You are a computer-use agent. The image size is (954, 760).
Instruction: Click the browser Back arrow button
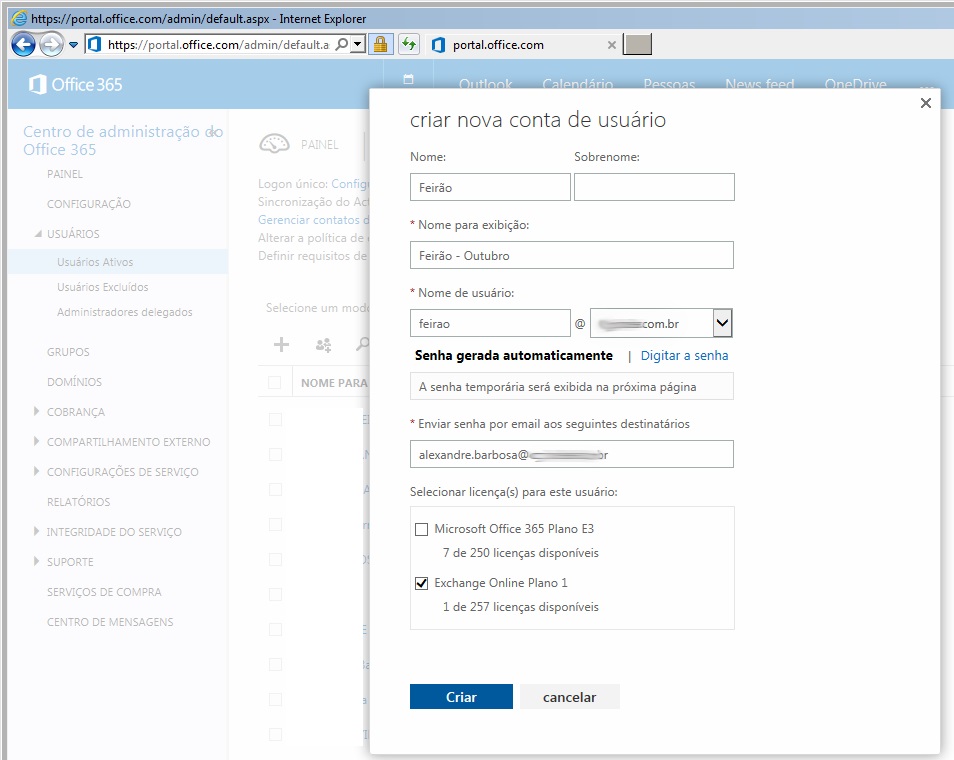pyautogui.click(x=23, y=44)
